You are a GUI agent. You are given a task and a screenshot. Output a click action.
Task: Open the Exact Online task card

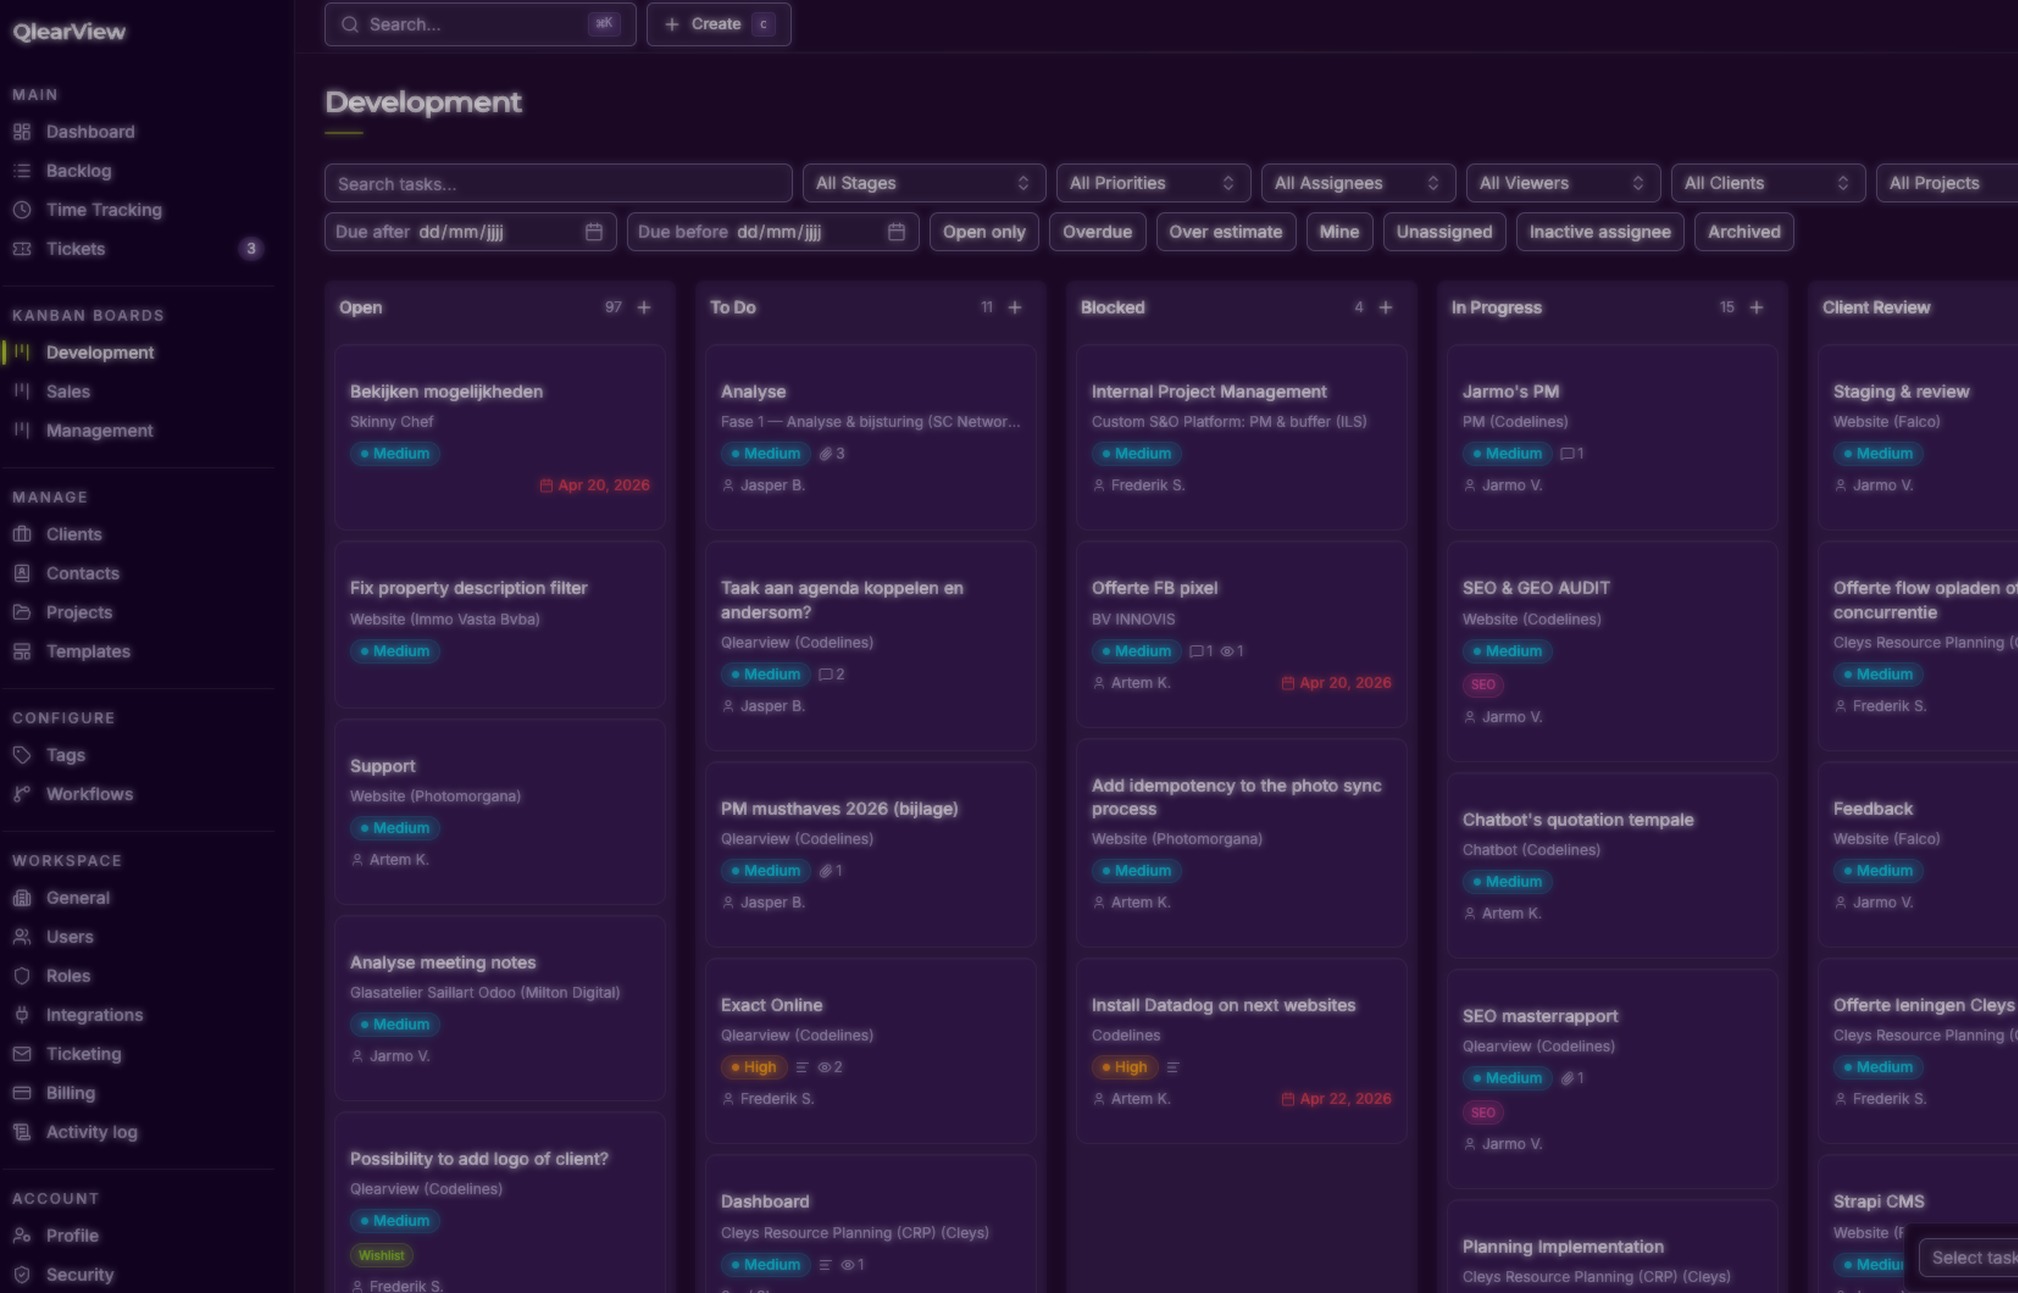pyautogui.click(x=870, y=1050)
